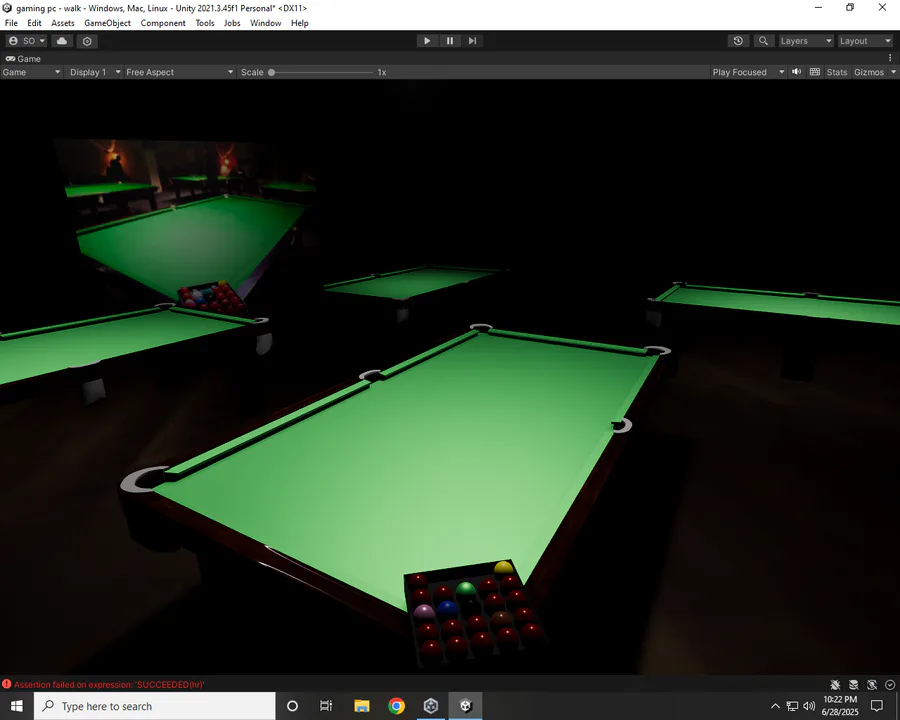Click the yellow ball in the rack
The image size is (900, 720).
(x=503, y=568)
